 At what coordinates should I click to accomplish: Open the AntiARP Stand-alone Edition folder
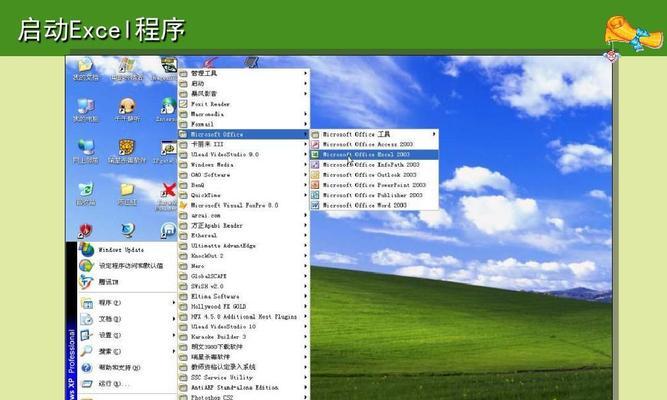click(x=244, y=388)
